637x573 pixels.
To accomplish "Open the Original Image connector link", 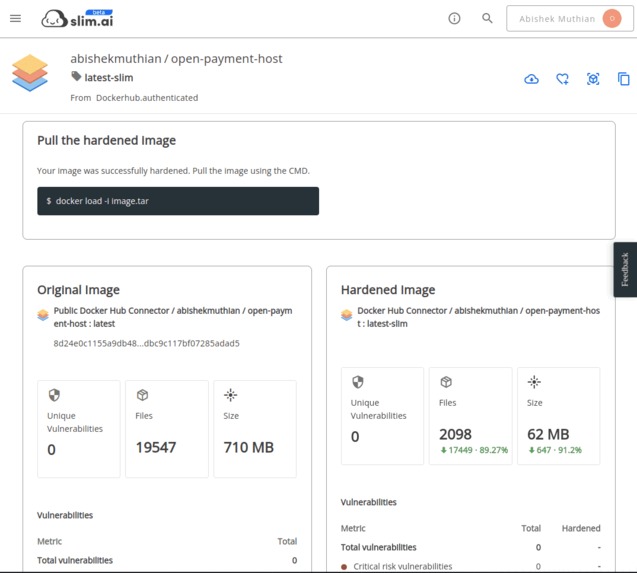I will click(173, 317).
